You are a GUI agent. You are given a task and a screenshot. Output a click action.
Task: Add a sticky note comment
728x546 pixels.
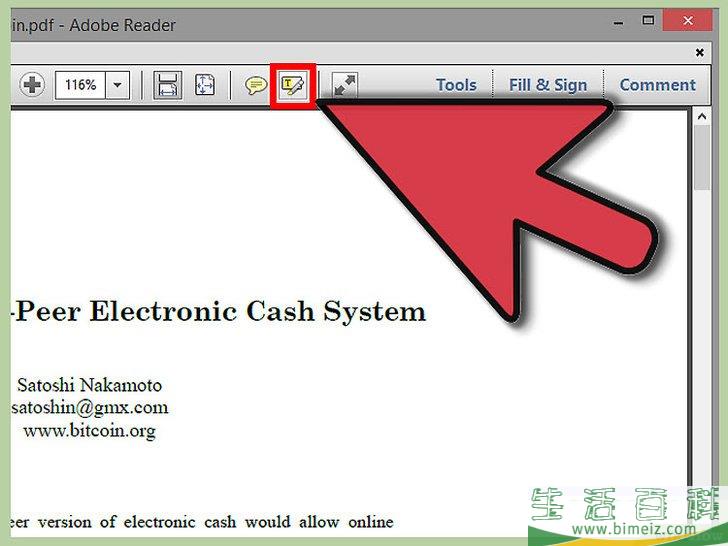(256, 85)
